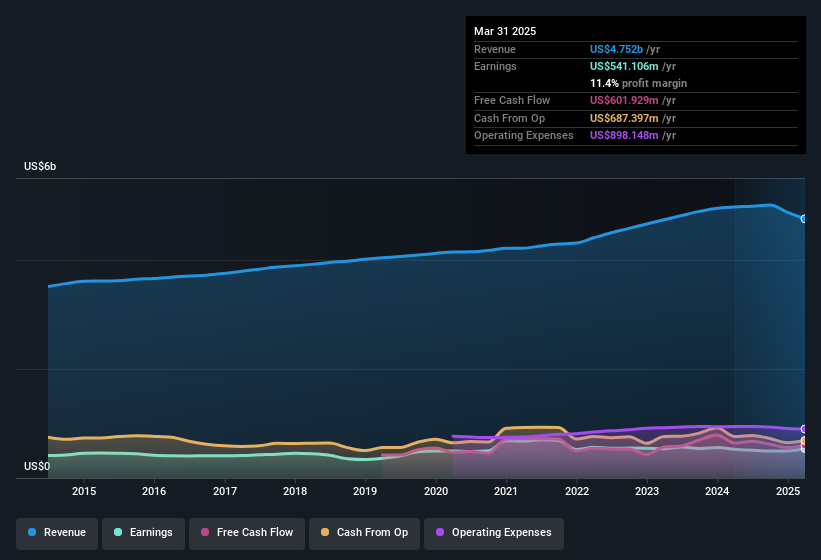Screen dimensions: 821x560
Task: Click the 2023 x-axis label
Action: [647, 491]
